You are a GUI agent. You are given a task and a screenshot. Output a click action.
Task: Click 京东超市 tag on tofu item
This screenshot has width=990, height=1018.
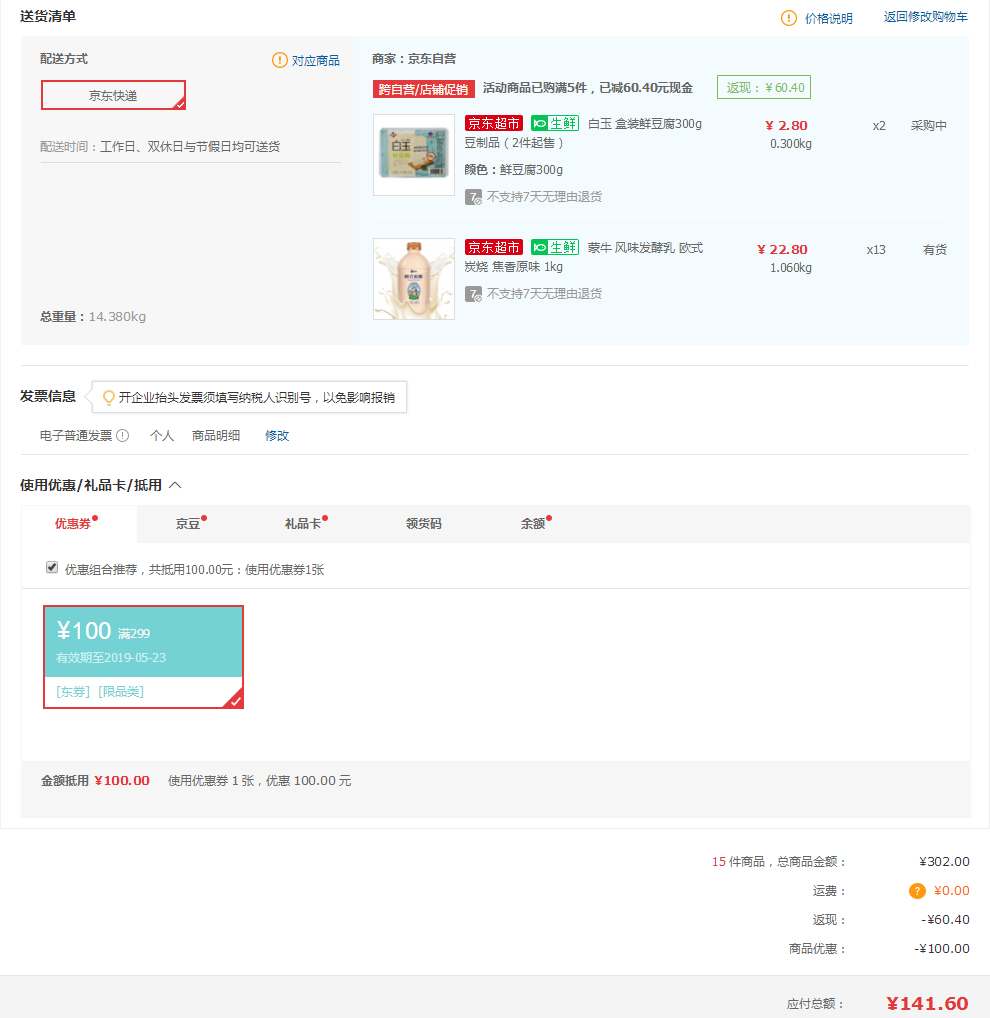[493, 123]
